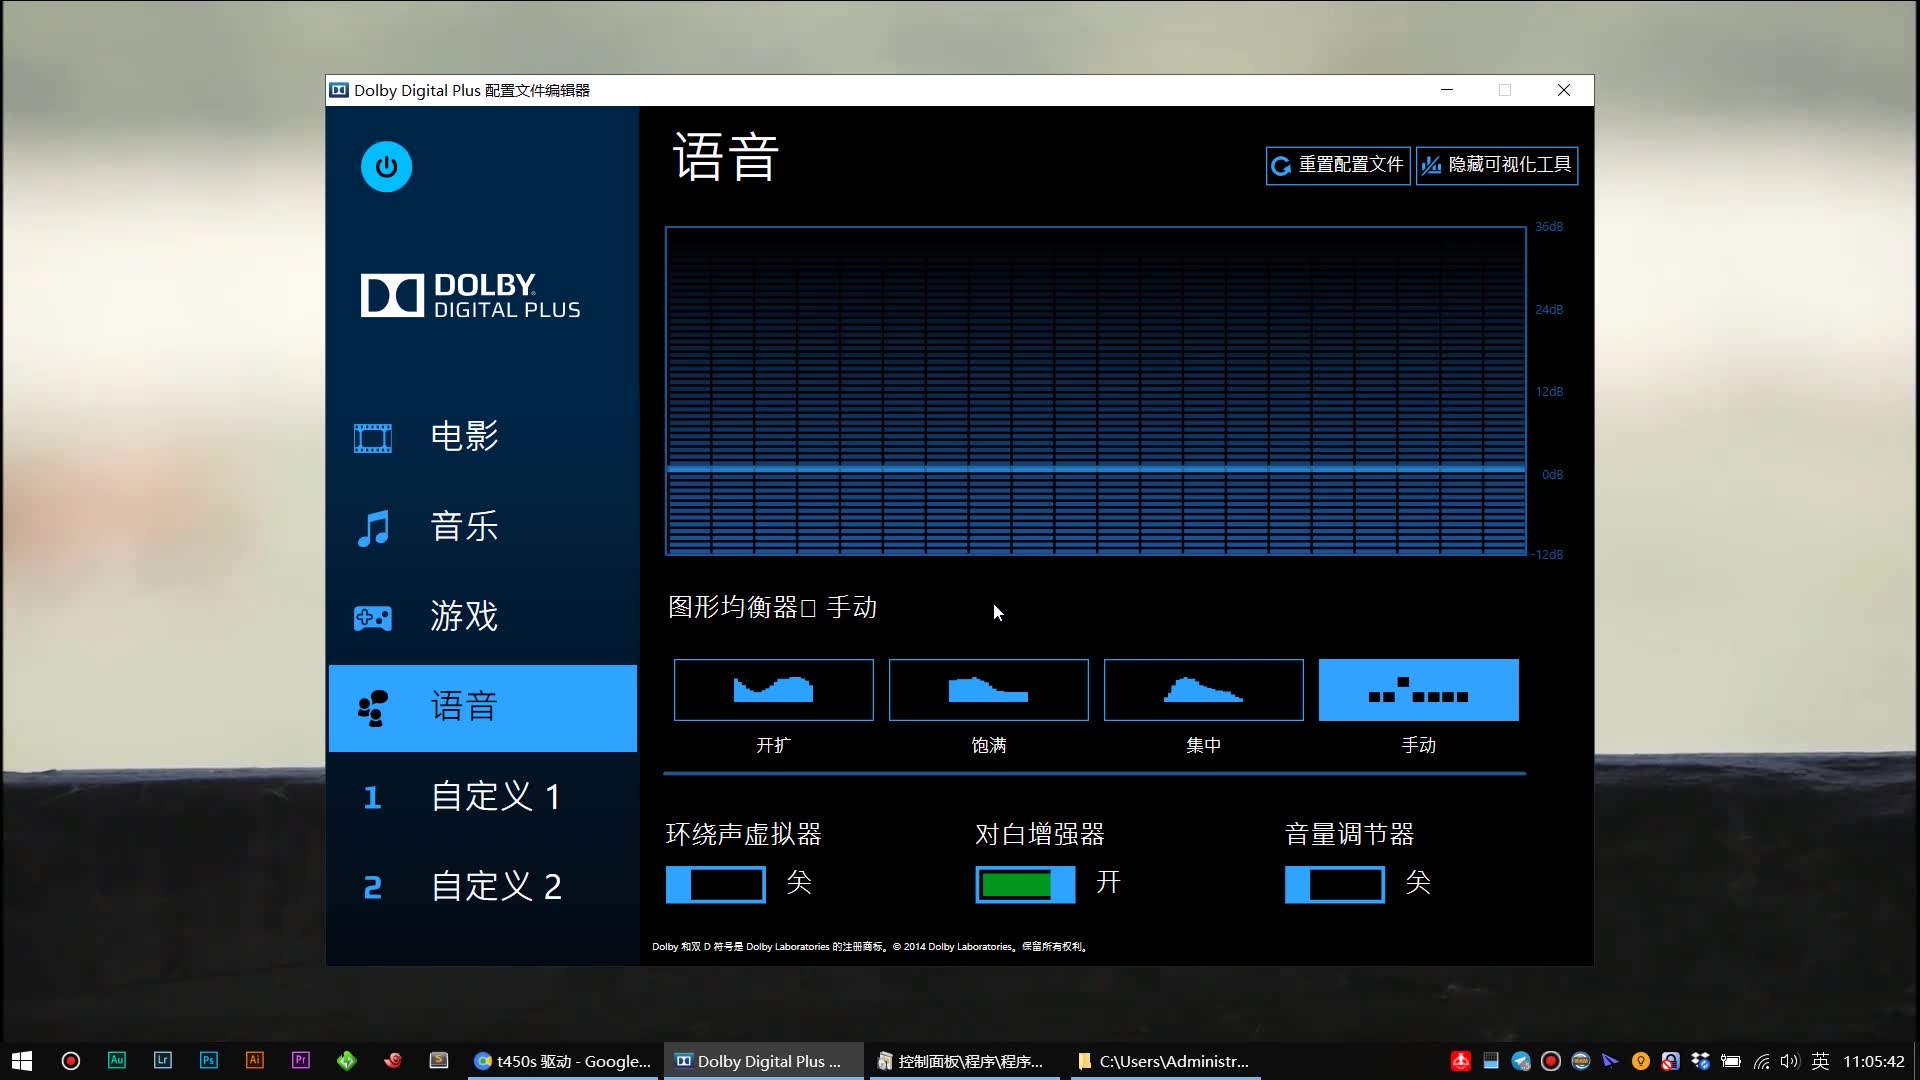
Task: Toggle the 环绕声虚拟器 switch
Action: (716, 885)
